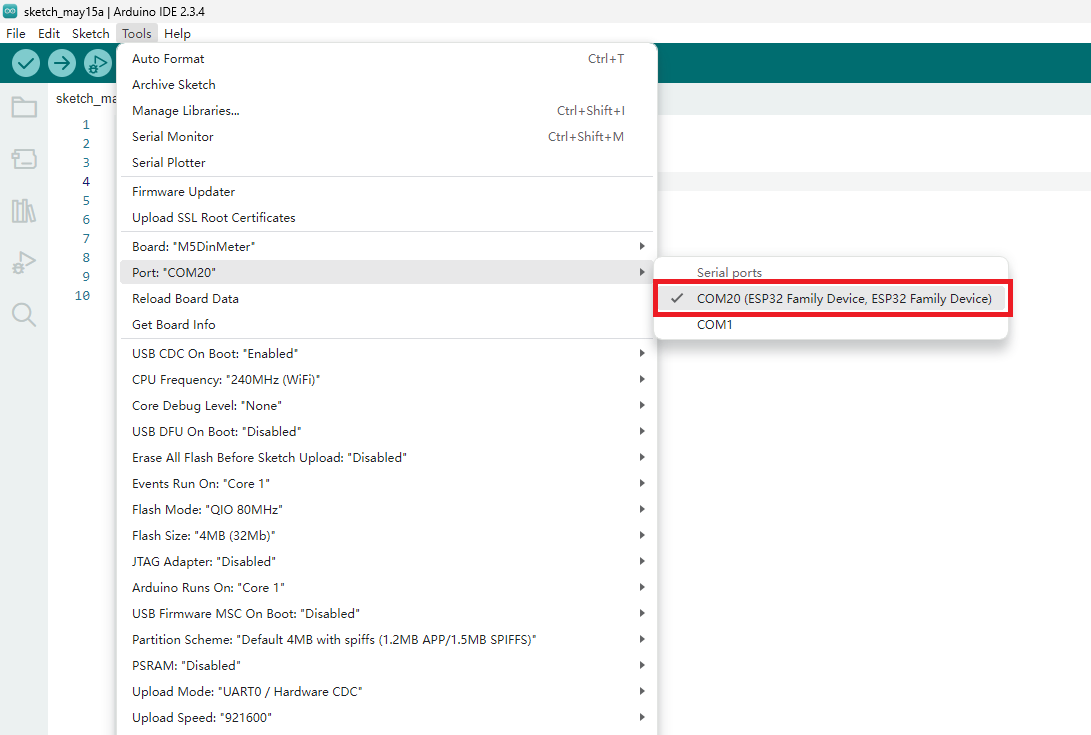Click line number 7 in editor gutter
The image size is (1091, 735).
point(86,239)
